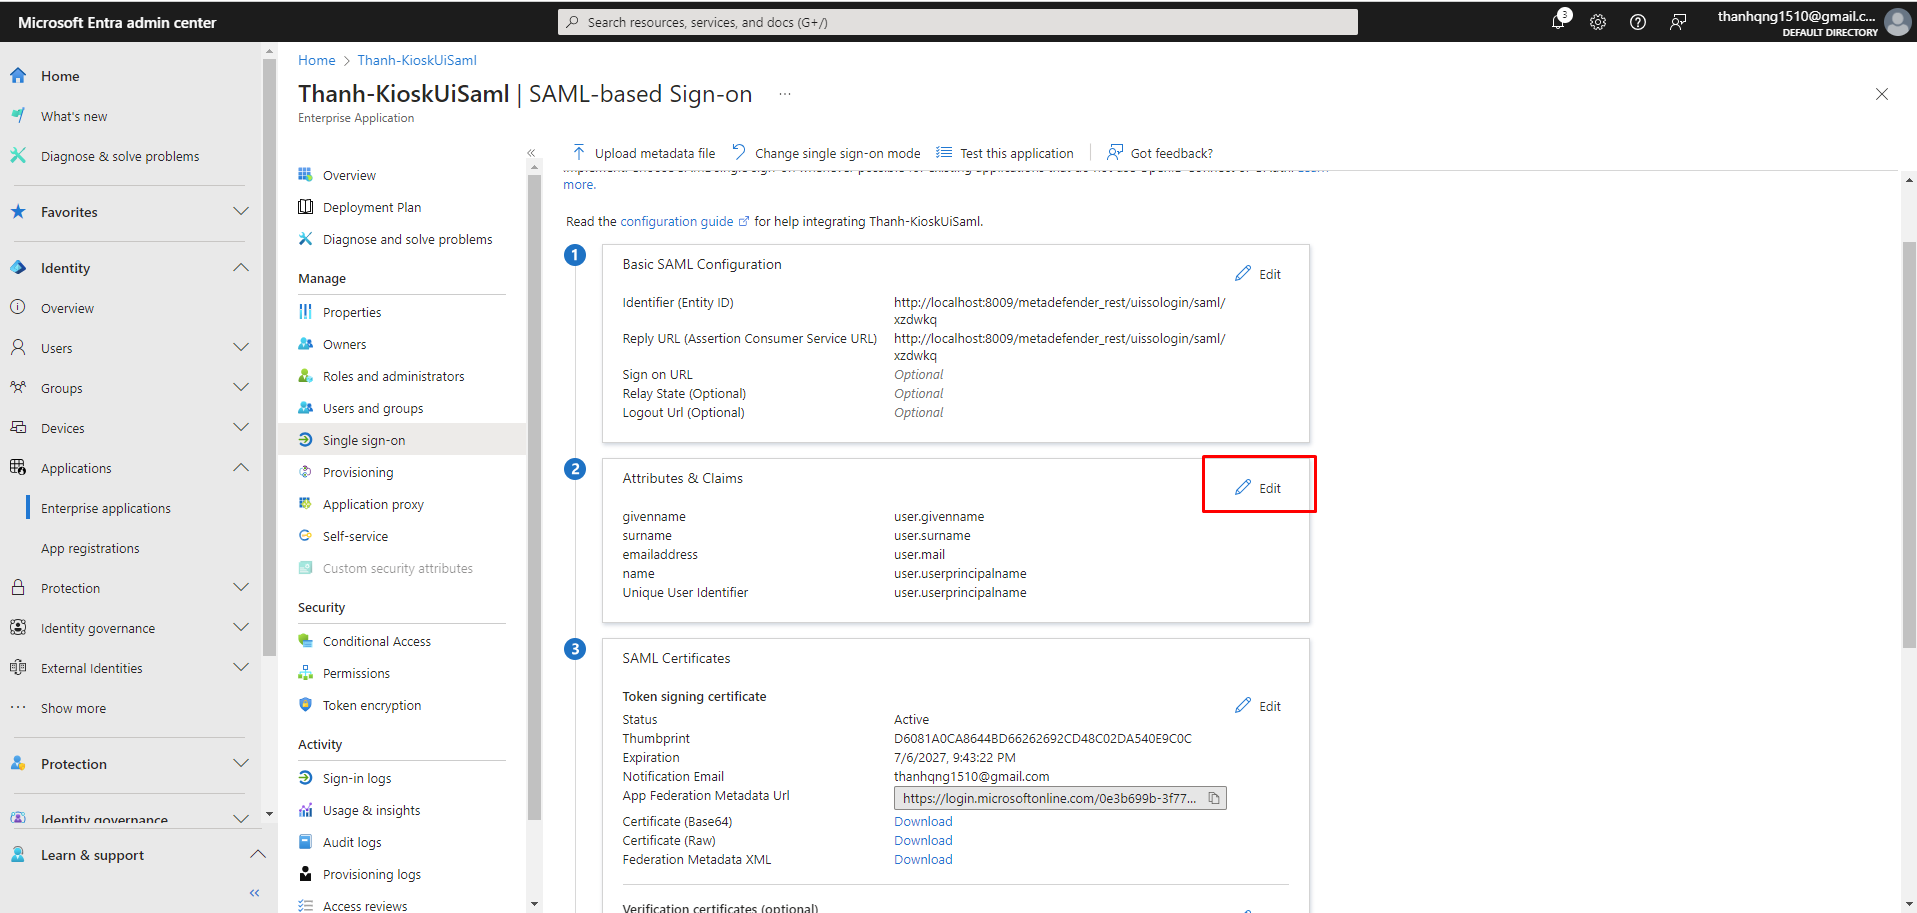Close the SAML-based Sign-on blade
Screen dimensions: 1917x913
pos(1881,94)
